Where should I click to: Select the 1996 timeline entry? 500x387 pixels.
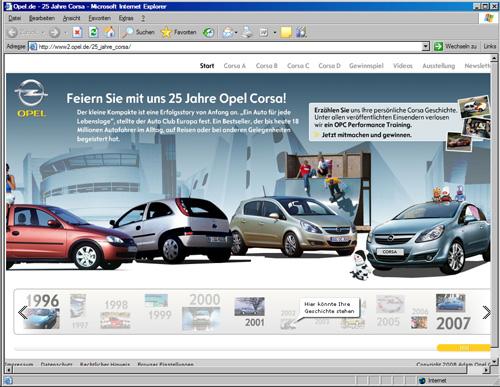pos(43,311)
